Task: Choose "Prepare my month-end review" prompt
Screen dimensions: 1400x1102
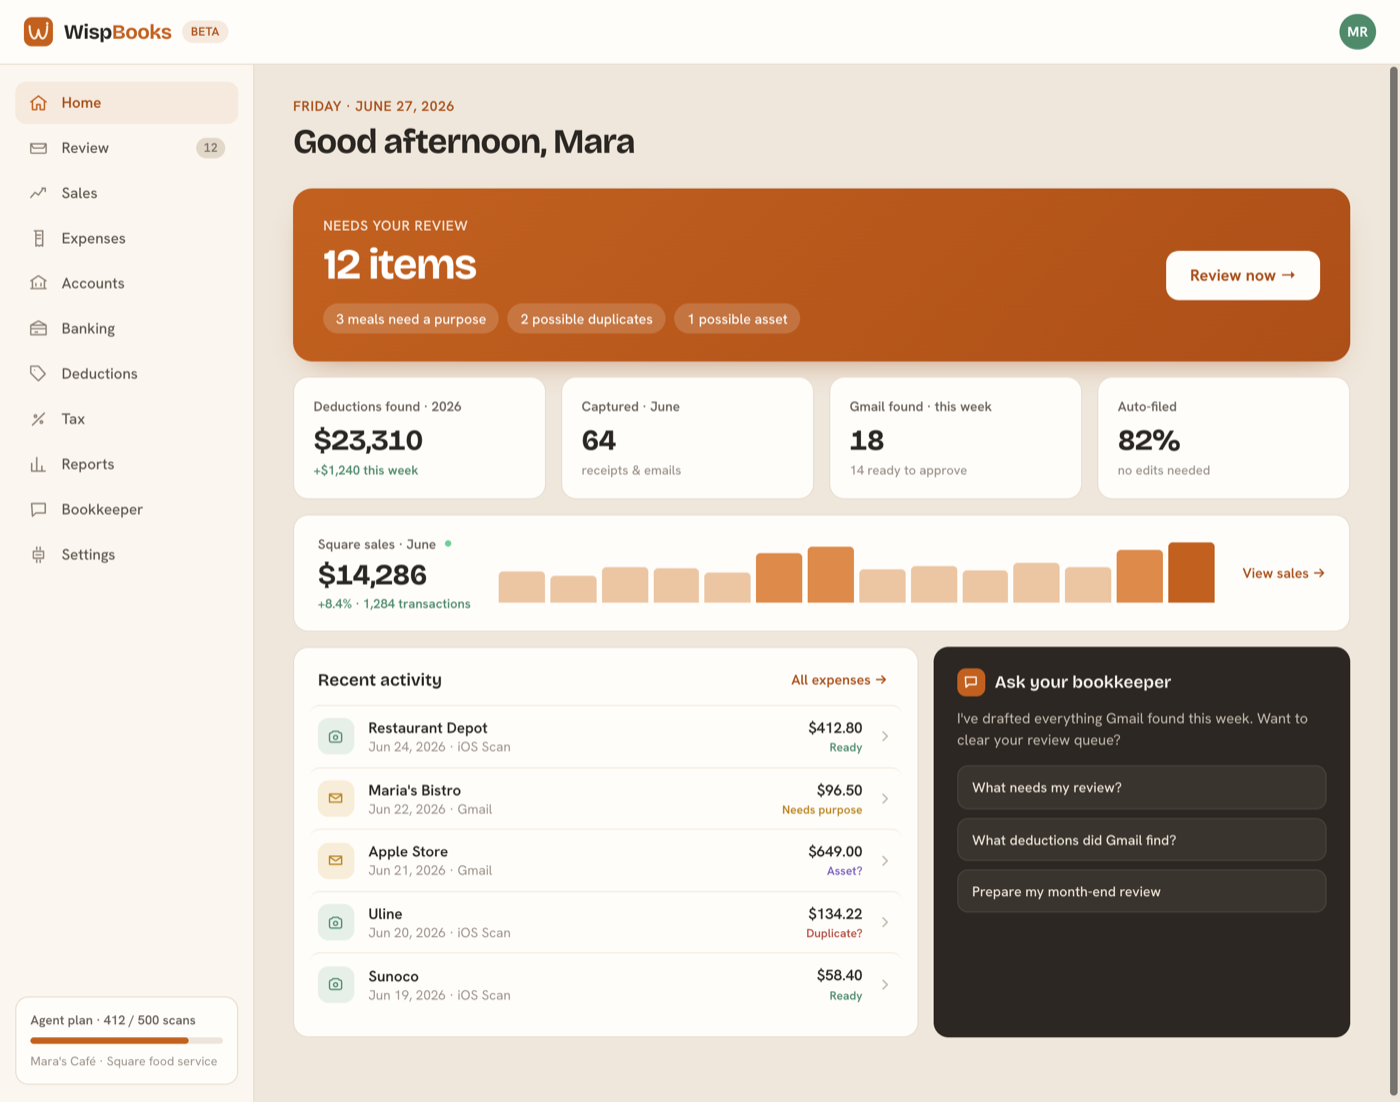Action: coord(1141,892)
